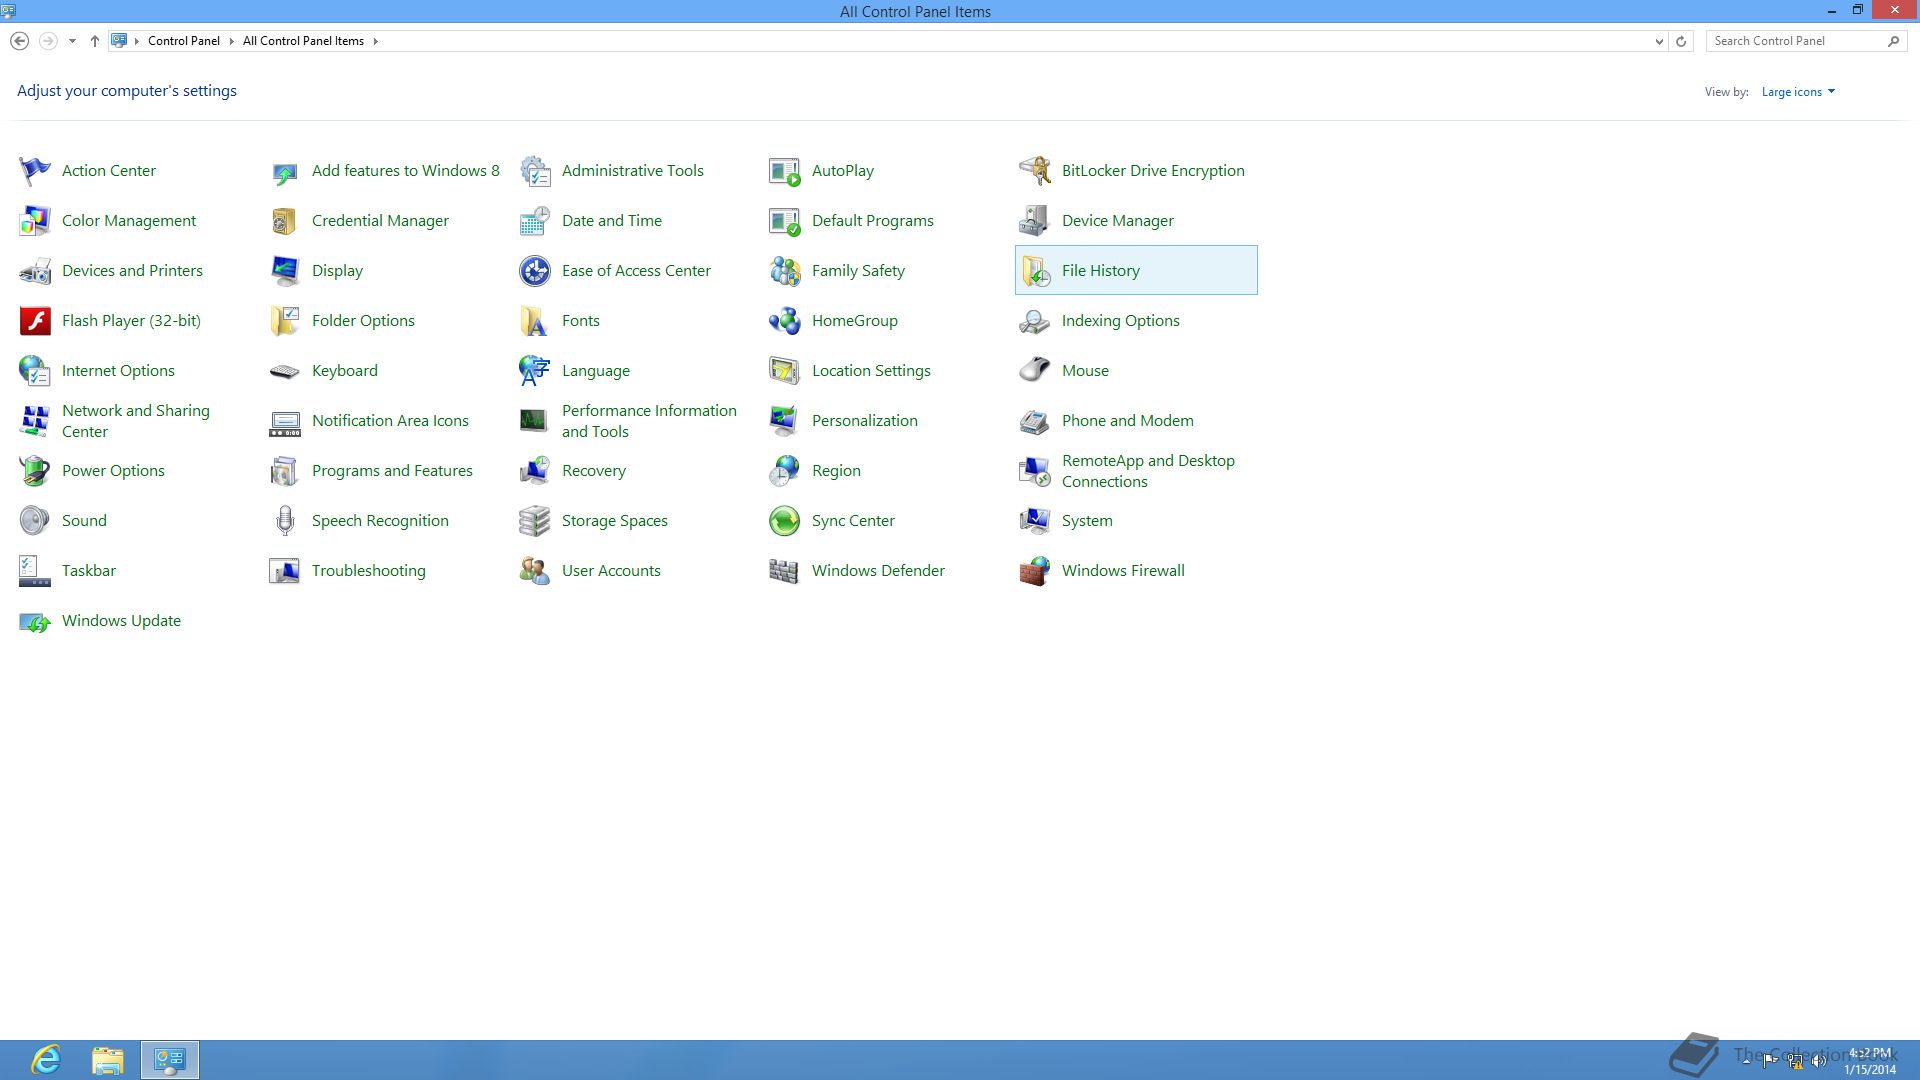Click the Windows Firewall brick wall icon
The width and height of the screenshot is (1920, 1080).
click(1035, 571)
